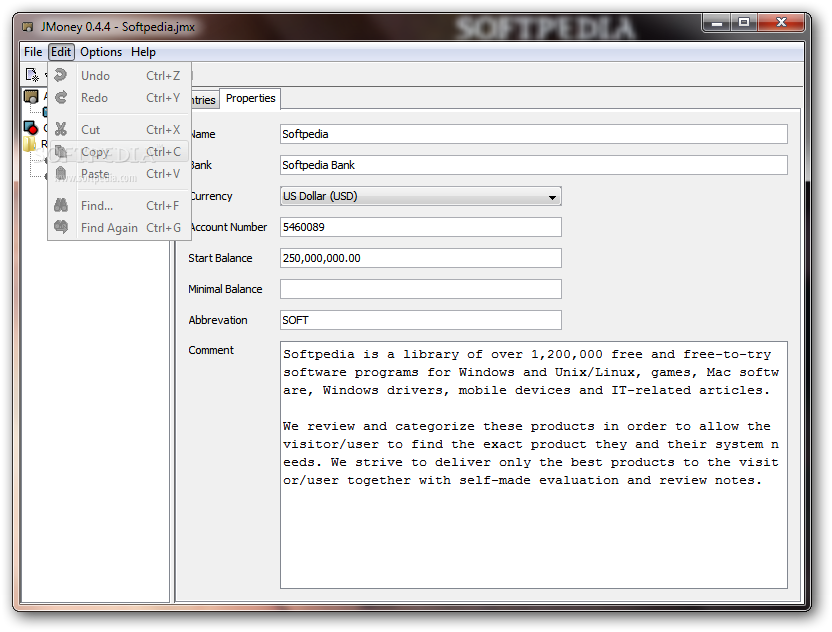Choose Undo from the Edit menu

pos(119,76)
